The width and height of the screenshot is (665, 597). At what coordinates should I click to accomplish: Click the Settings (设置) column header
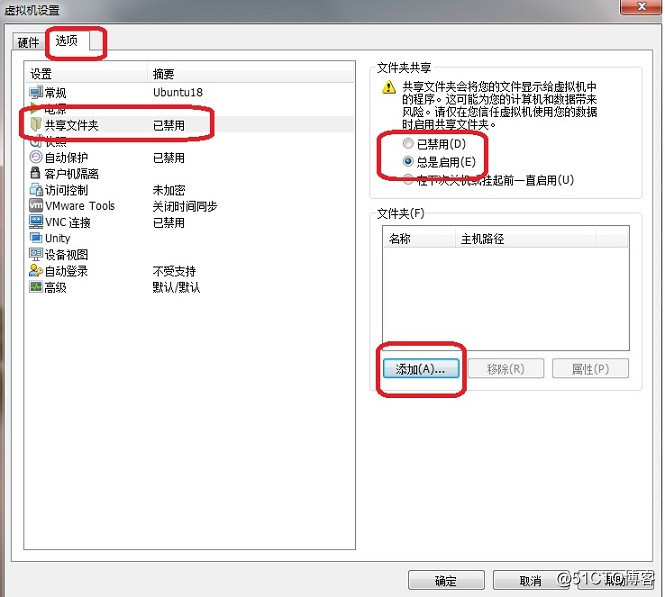(86, 74)
